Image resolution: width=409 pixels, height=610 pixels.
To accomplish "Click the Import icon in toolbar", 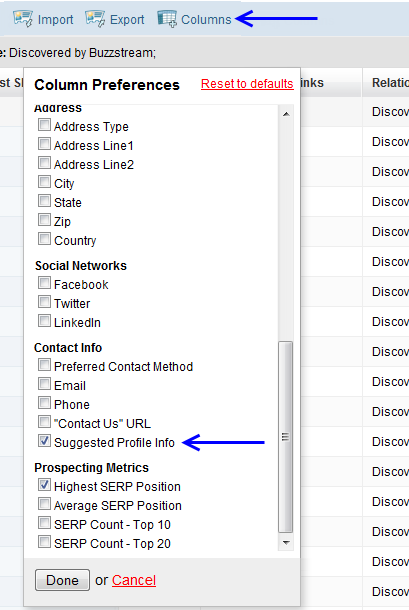I will click(23, 19).
